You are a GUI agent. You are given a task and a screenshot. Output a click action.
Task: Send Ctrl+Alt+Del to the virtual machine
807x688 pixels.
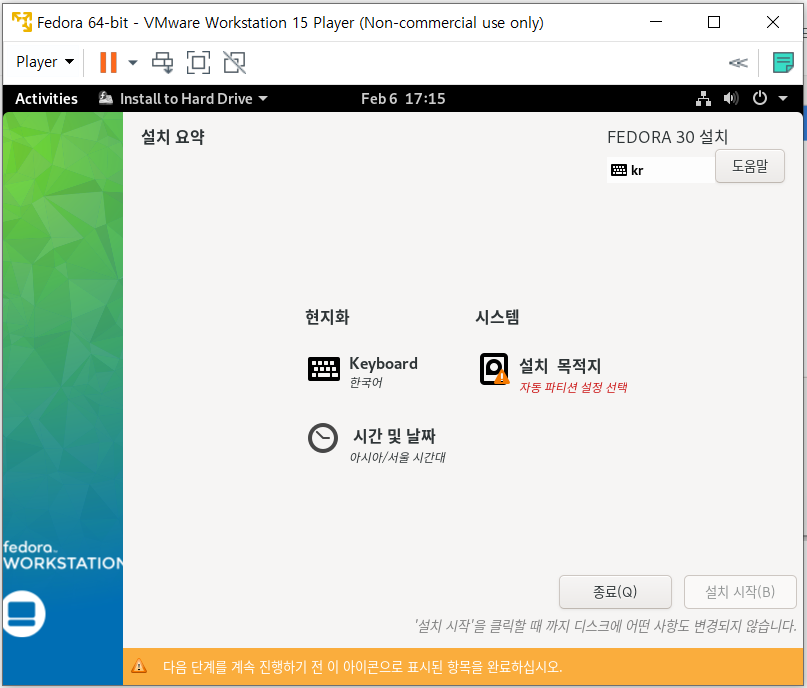[163, 63]
